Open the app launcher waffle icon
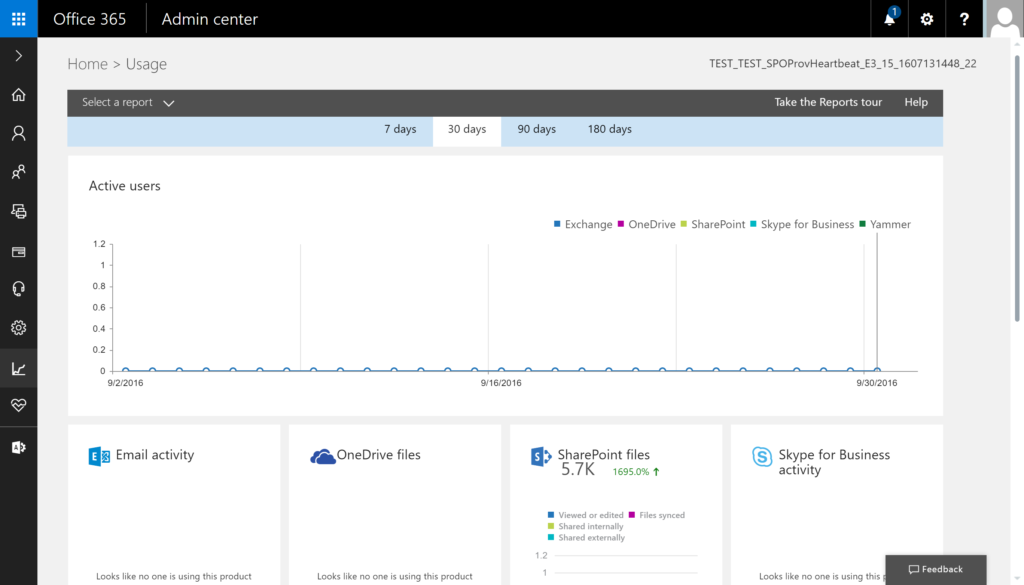 click(18, 18)
